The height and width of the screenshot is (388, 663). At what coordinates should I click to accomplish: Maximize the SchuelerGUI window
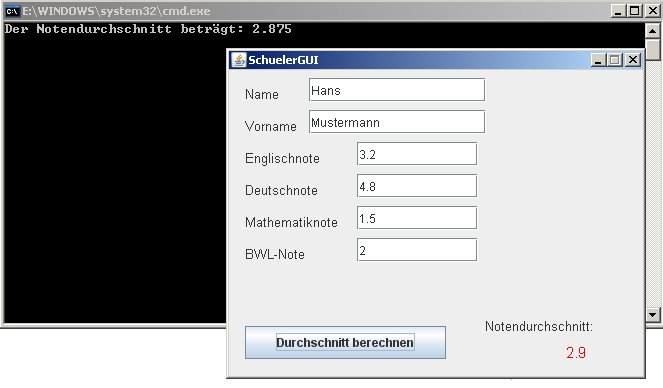[x=615, y=60]
